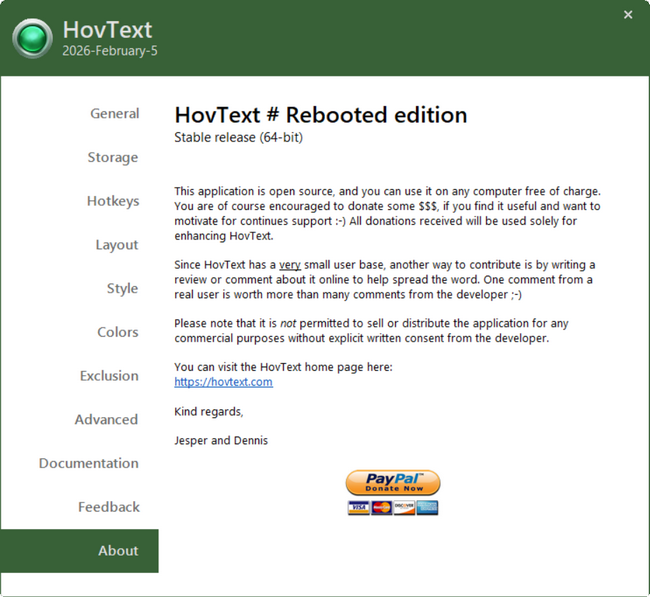
Task: Show the Colors settings page
Action: tap(117, 332)
